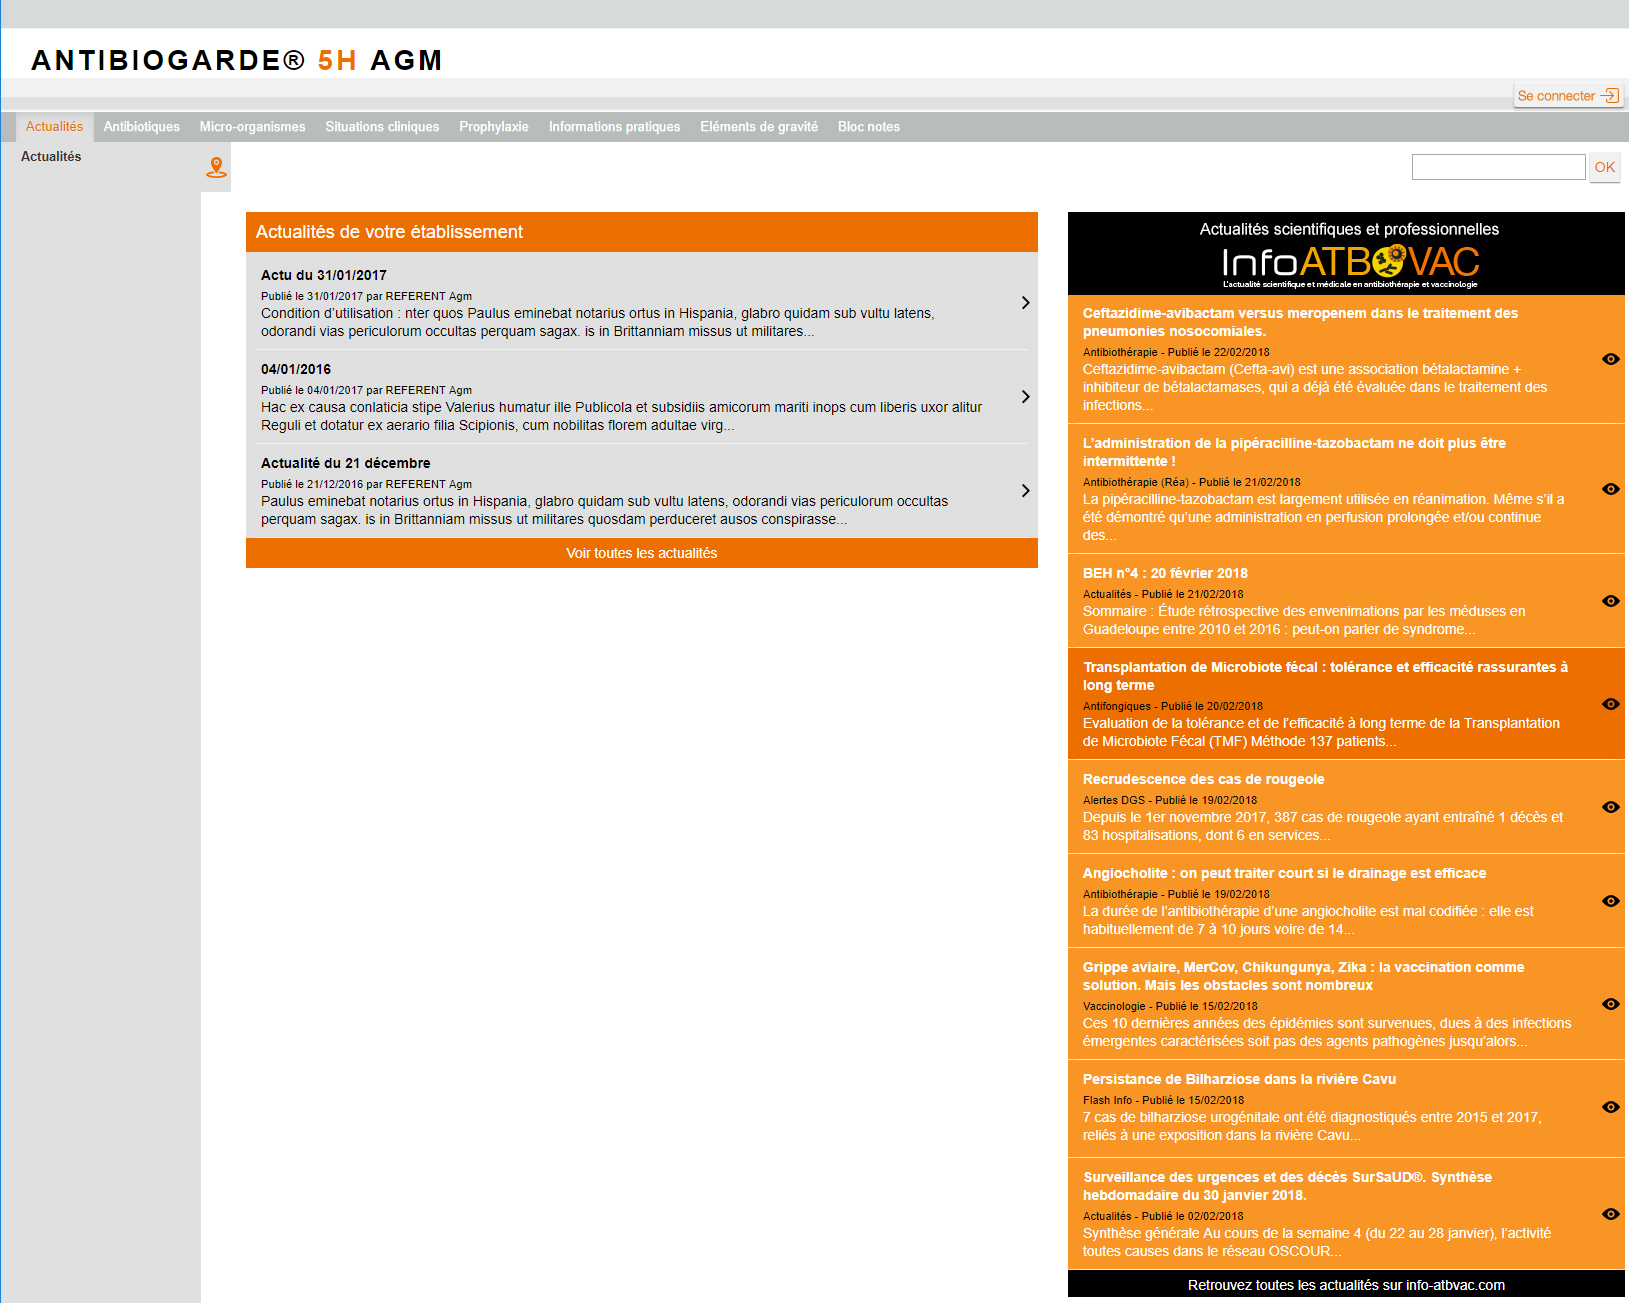Image resolution: width=1629 pixels, height=1303 pixels.
Task: Click the ANTIBIOGARDE 5H AGM site title
Action: [236, 60]
